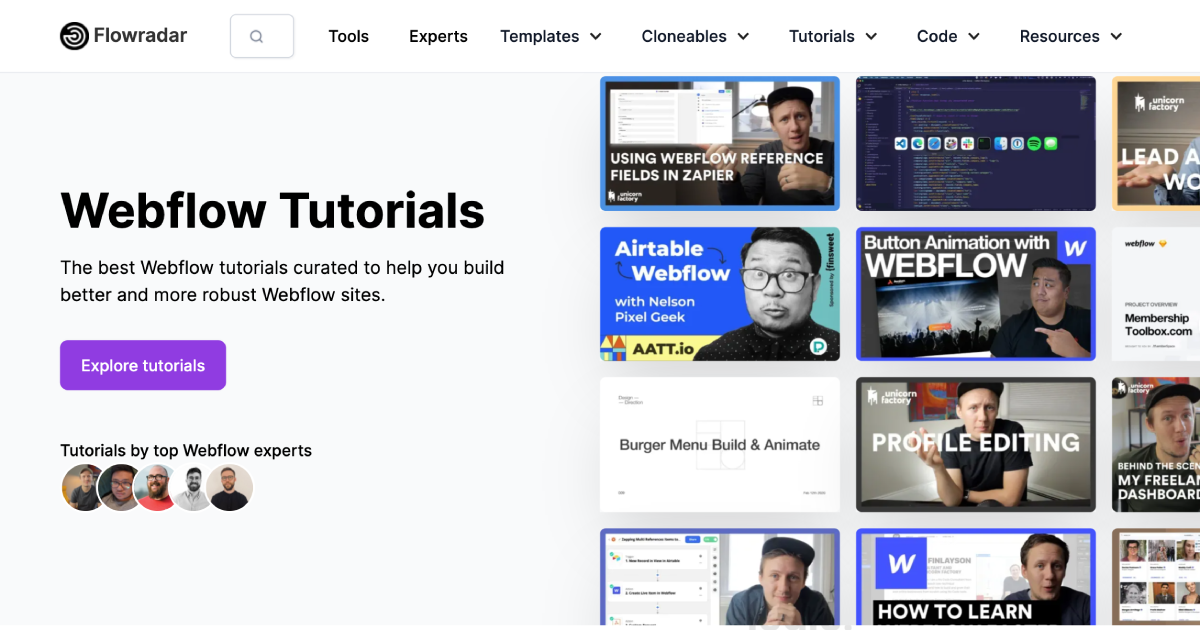
Task: Open the Button Animation with Webflow tutorial
Action: click(x=975, y=294)
